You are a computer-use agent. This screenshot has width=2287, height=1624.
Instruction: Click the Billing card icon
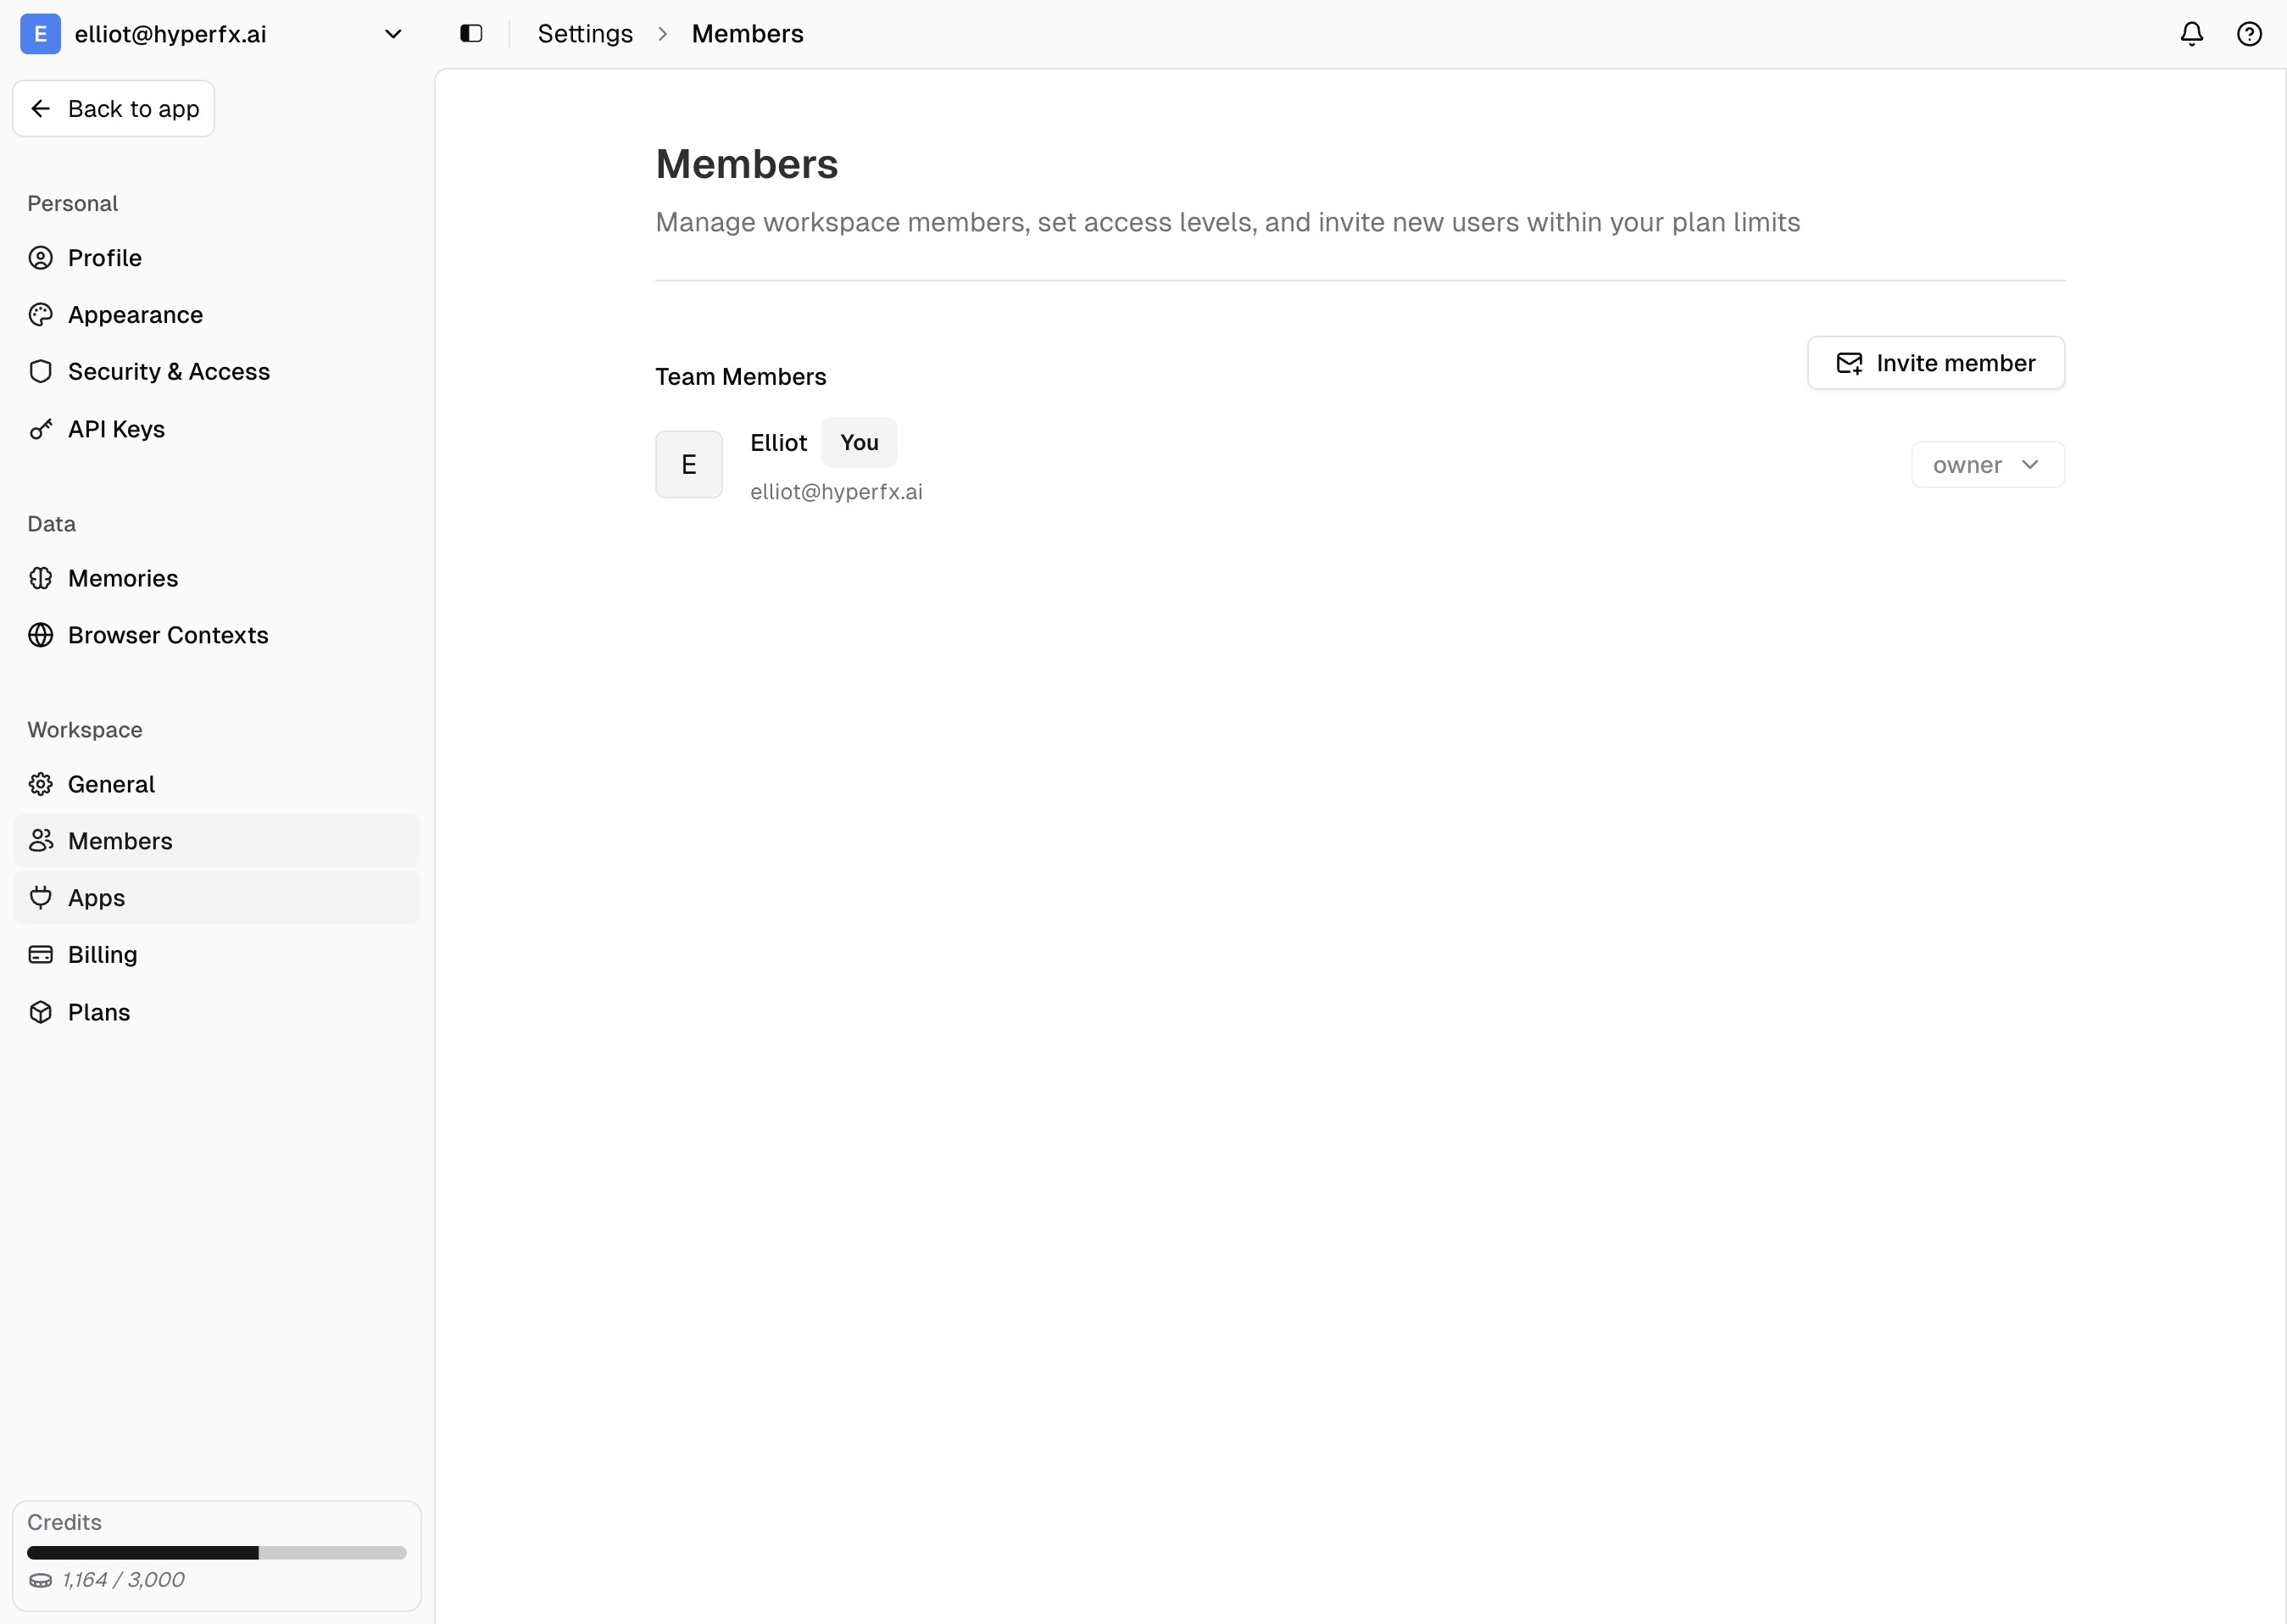coord(40,954)
